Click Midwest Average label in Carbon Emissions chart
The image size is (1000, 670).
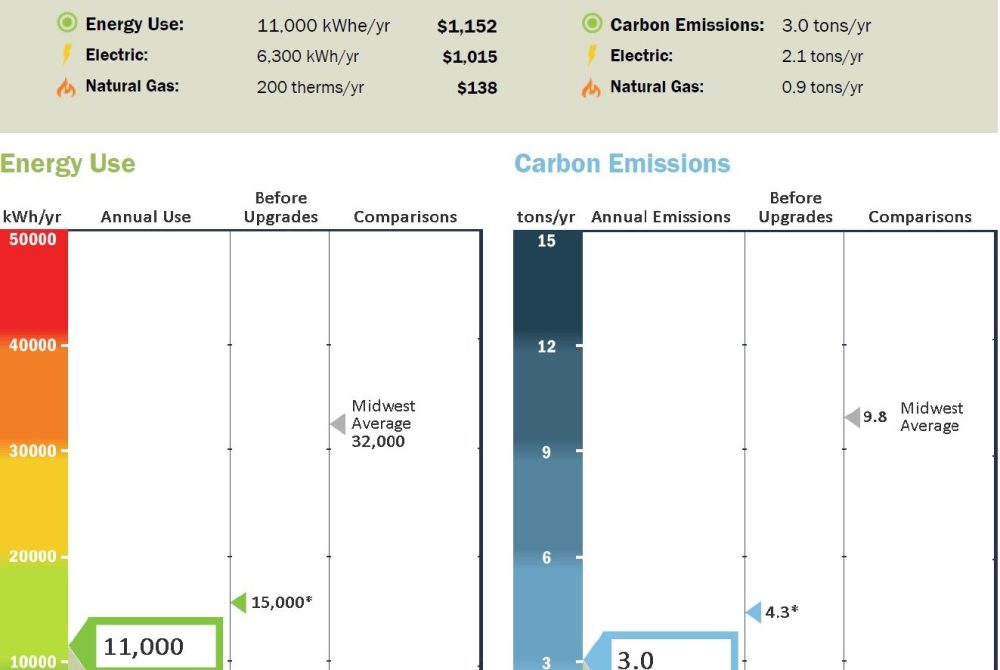[932, 417]
